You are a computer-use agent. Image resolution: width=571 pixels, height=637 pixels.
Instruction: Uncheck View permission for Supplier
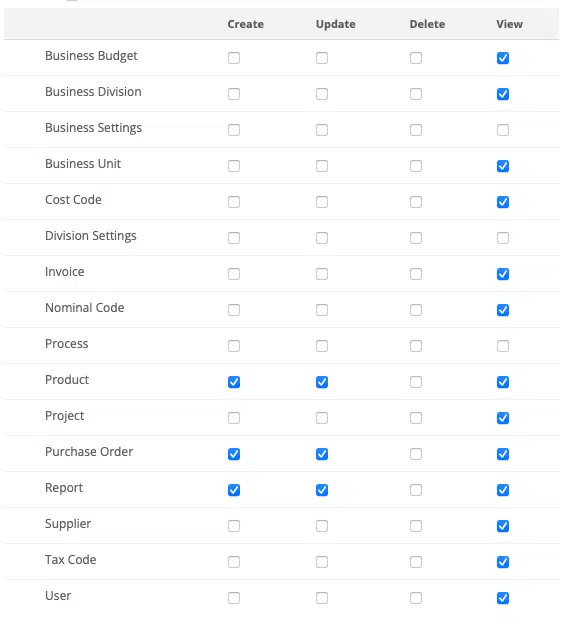tap(503, 526)
